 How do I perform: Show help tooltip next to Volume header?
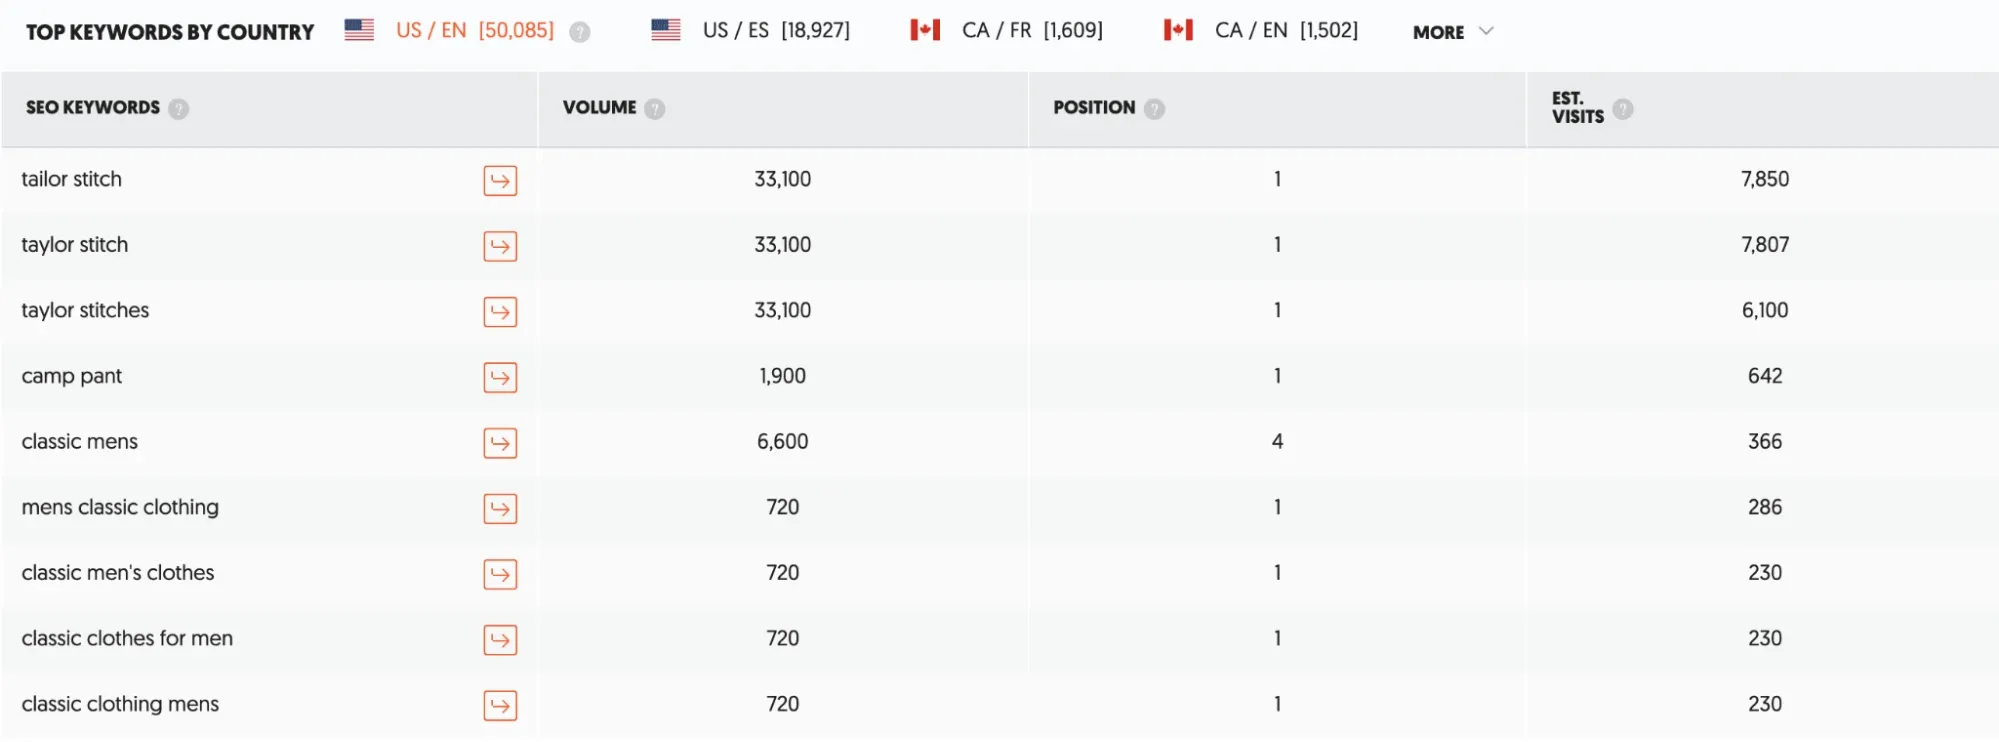pyautogui.click(x=655, y=108)
